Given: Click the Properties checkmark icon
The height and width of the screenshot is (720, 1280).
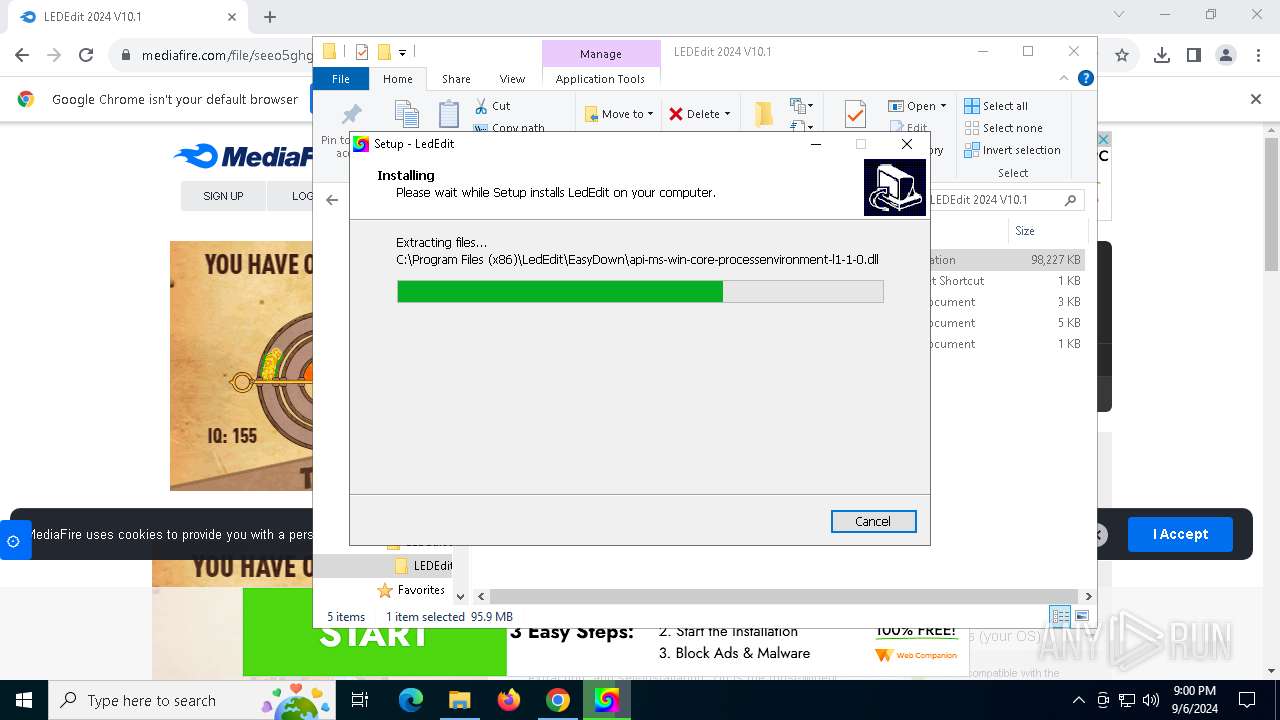Looking at the screenshot, I should click(x=855, y=114).
